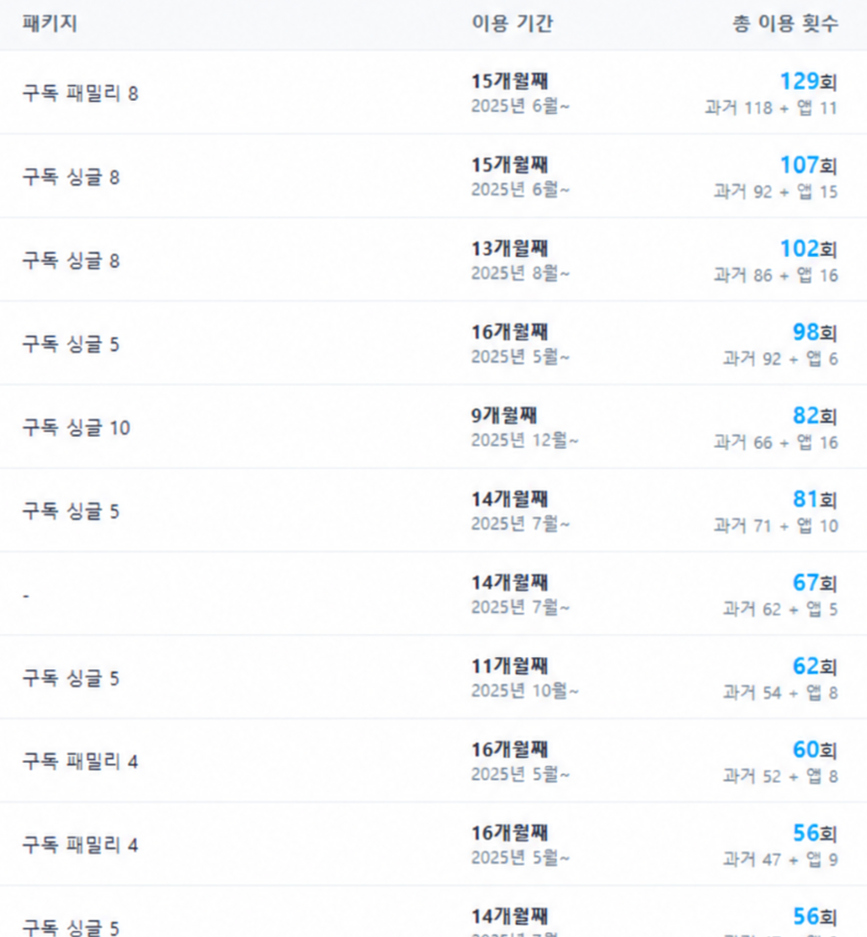Viewport: 867px width, 937px height.
Task: Click the 총 이용 횟수 column header
Action: pos(785,23)
